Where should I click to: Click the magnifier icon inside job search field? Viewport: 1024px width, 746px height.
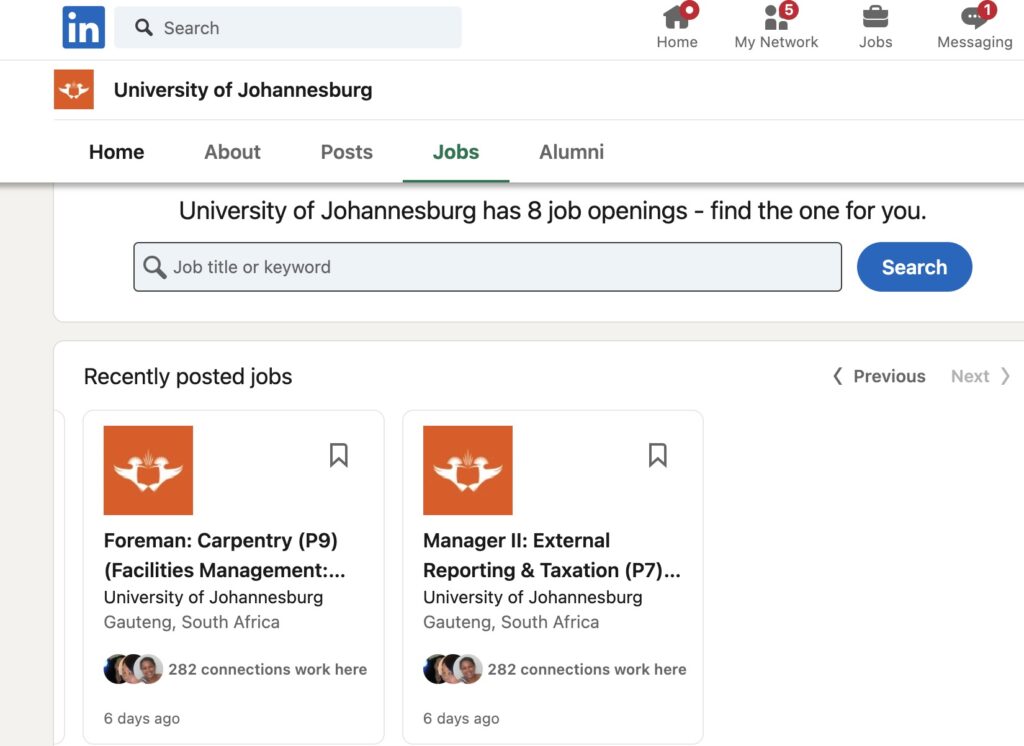point(155,267)
